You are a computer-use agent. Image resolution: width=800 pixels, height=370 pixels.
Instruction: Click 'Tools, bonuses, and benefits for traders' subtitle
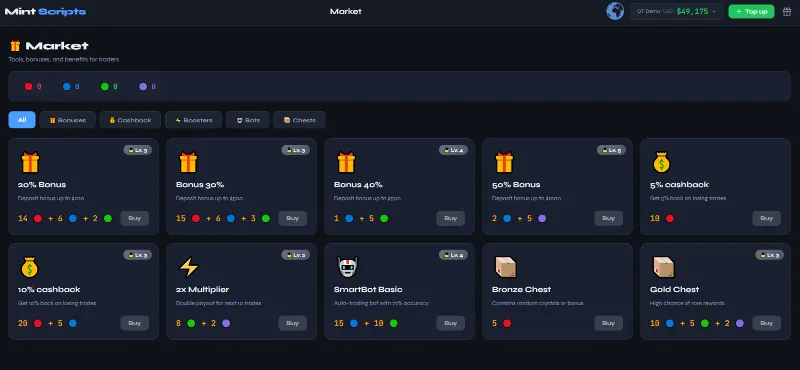click(64, 60)
